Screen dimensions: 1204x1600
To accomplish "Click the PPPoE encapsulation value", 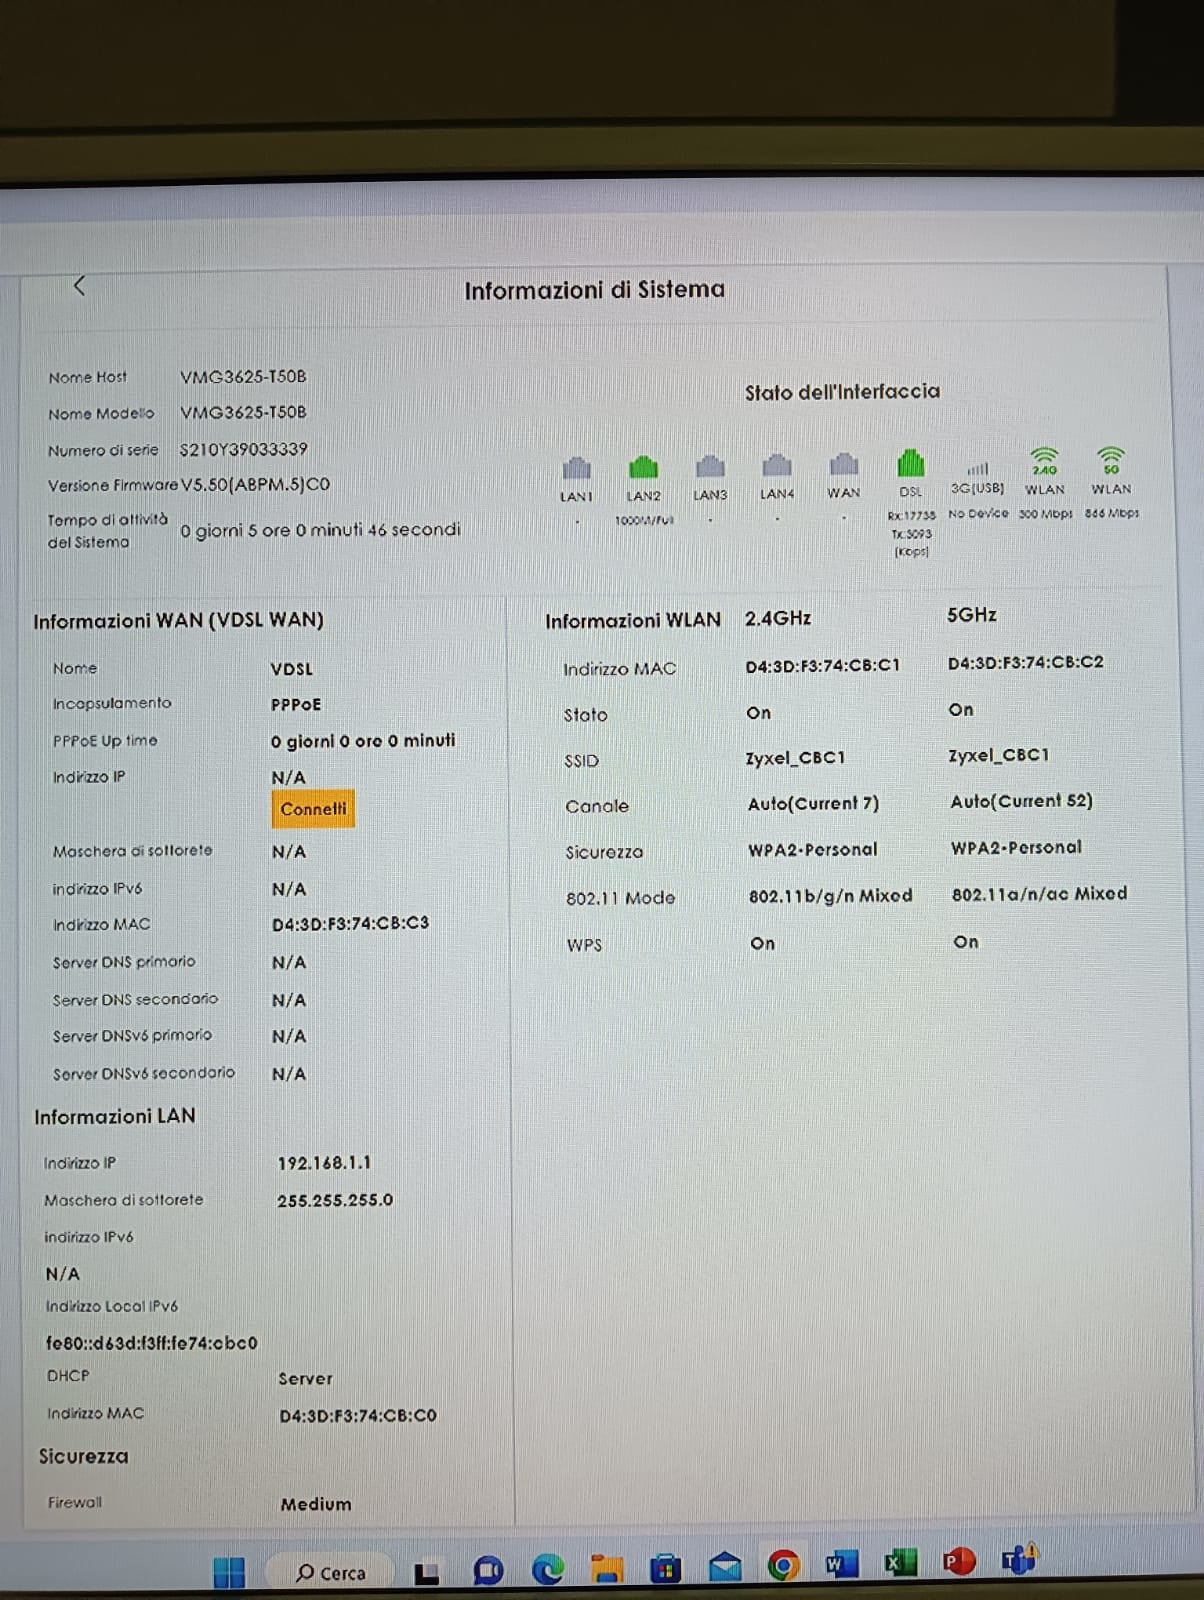I will (296, 705).
